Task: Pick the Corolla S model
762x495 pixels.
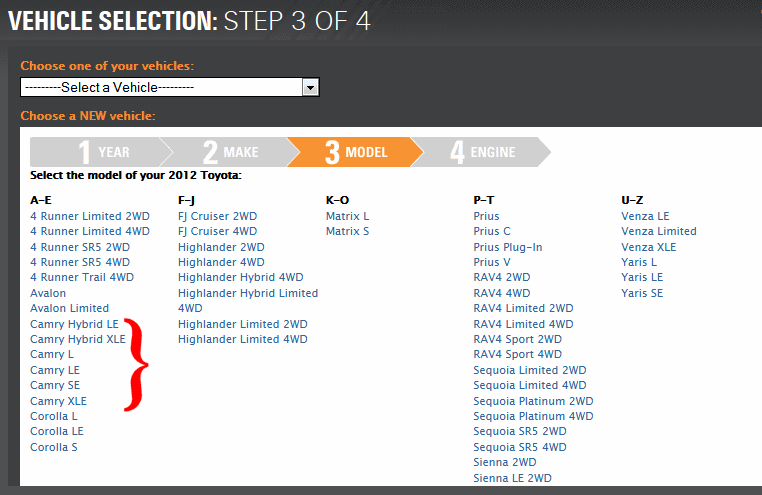Action: coord(54,447)
